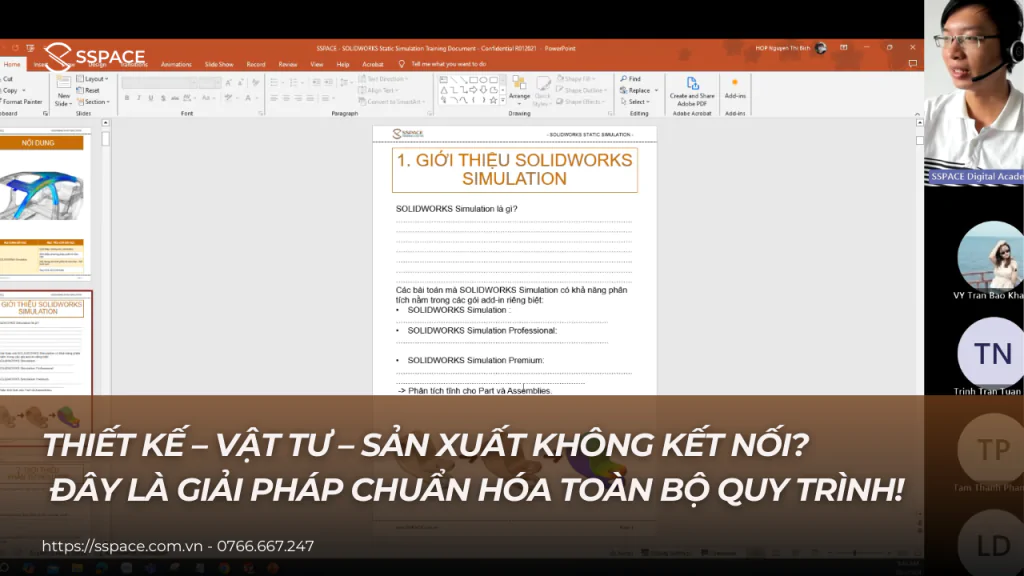Click the Clear All Formatting icon
The height and width of the screenshot is (576, 1024).
(x=255, y=83)
